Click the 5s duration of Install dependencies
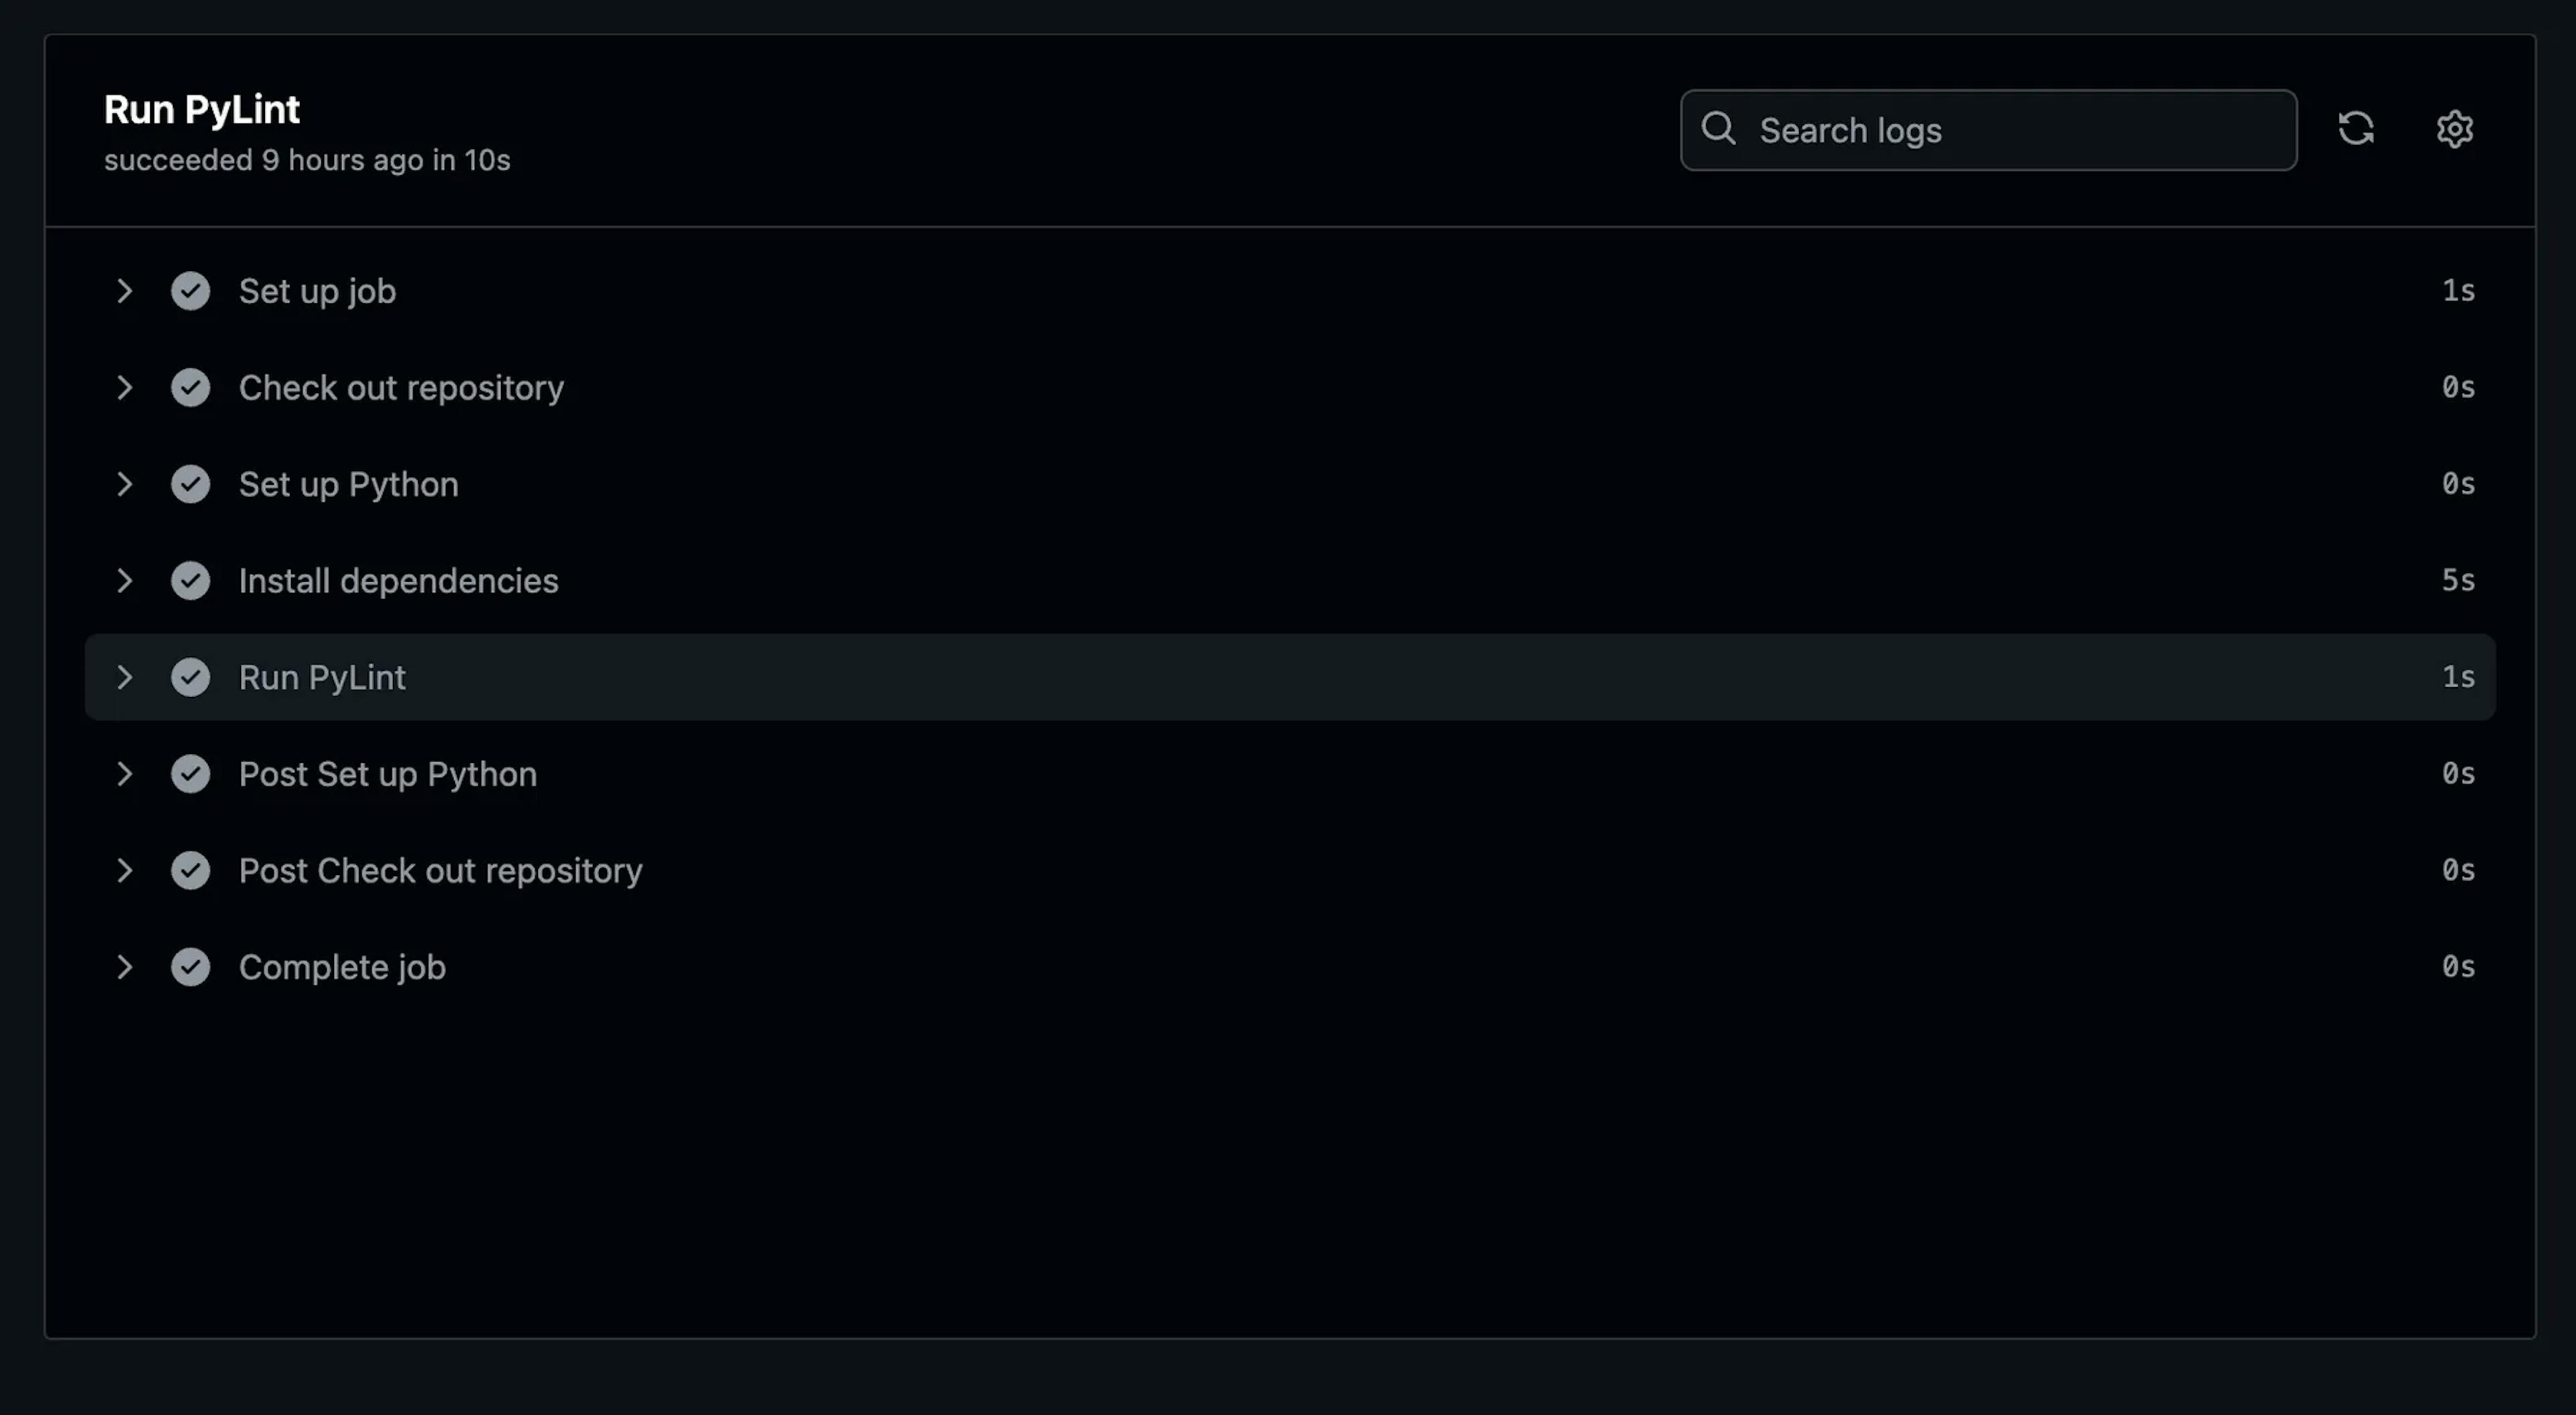 (x=2458, y=581)
